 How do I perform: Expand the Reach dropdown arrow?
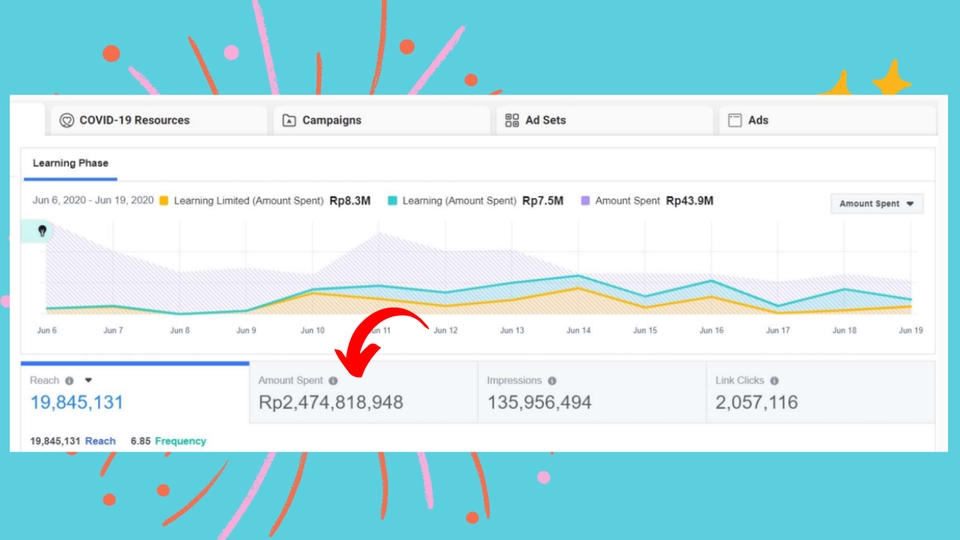88,380
